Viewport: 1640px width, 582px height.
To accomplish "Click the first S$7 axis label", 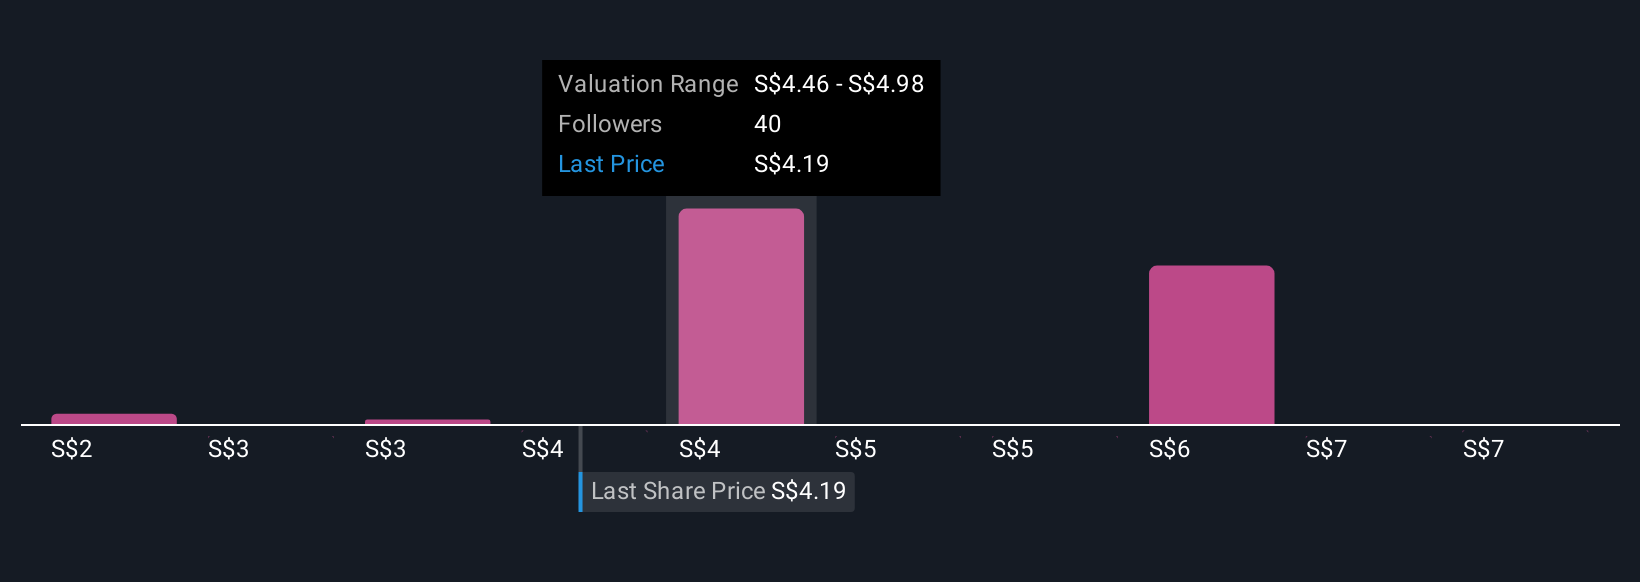I will click(x=1327, y=449).
